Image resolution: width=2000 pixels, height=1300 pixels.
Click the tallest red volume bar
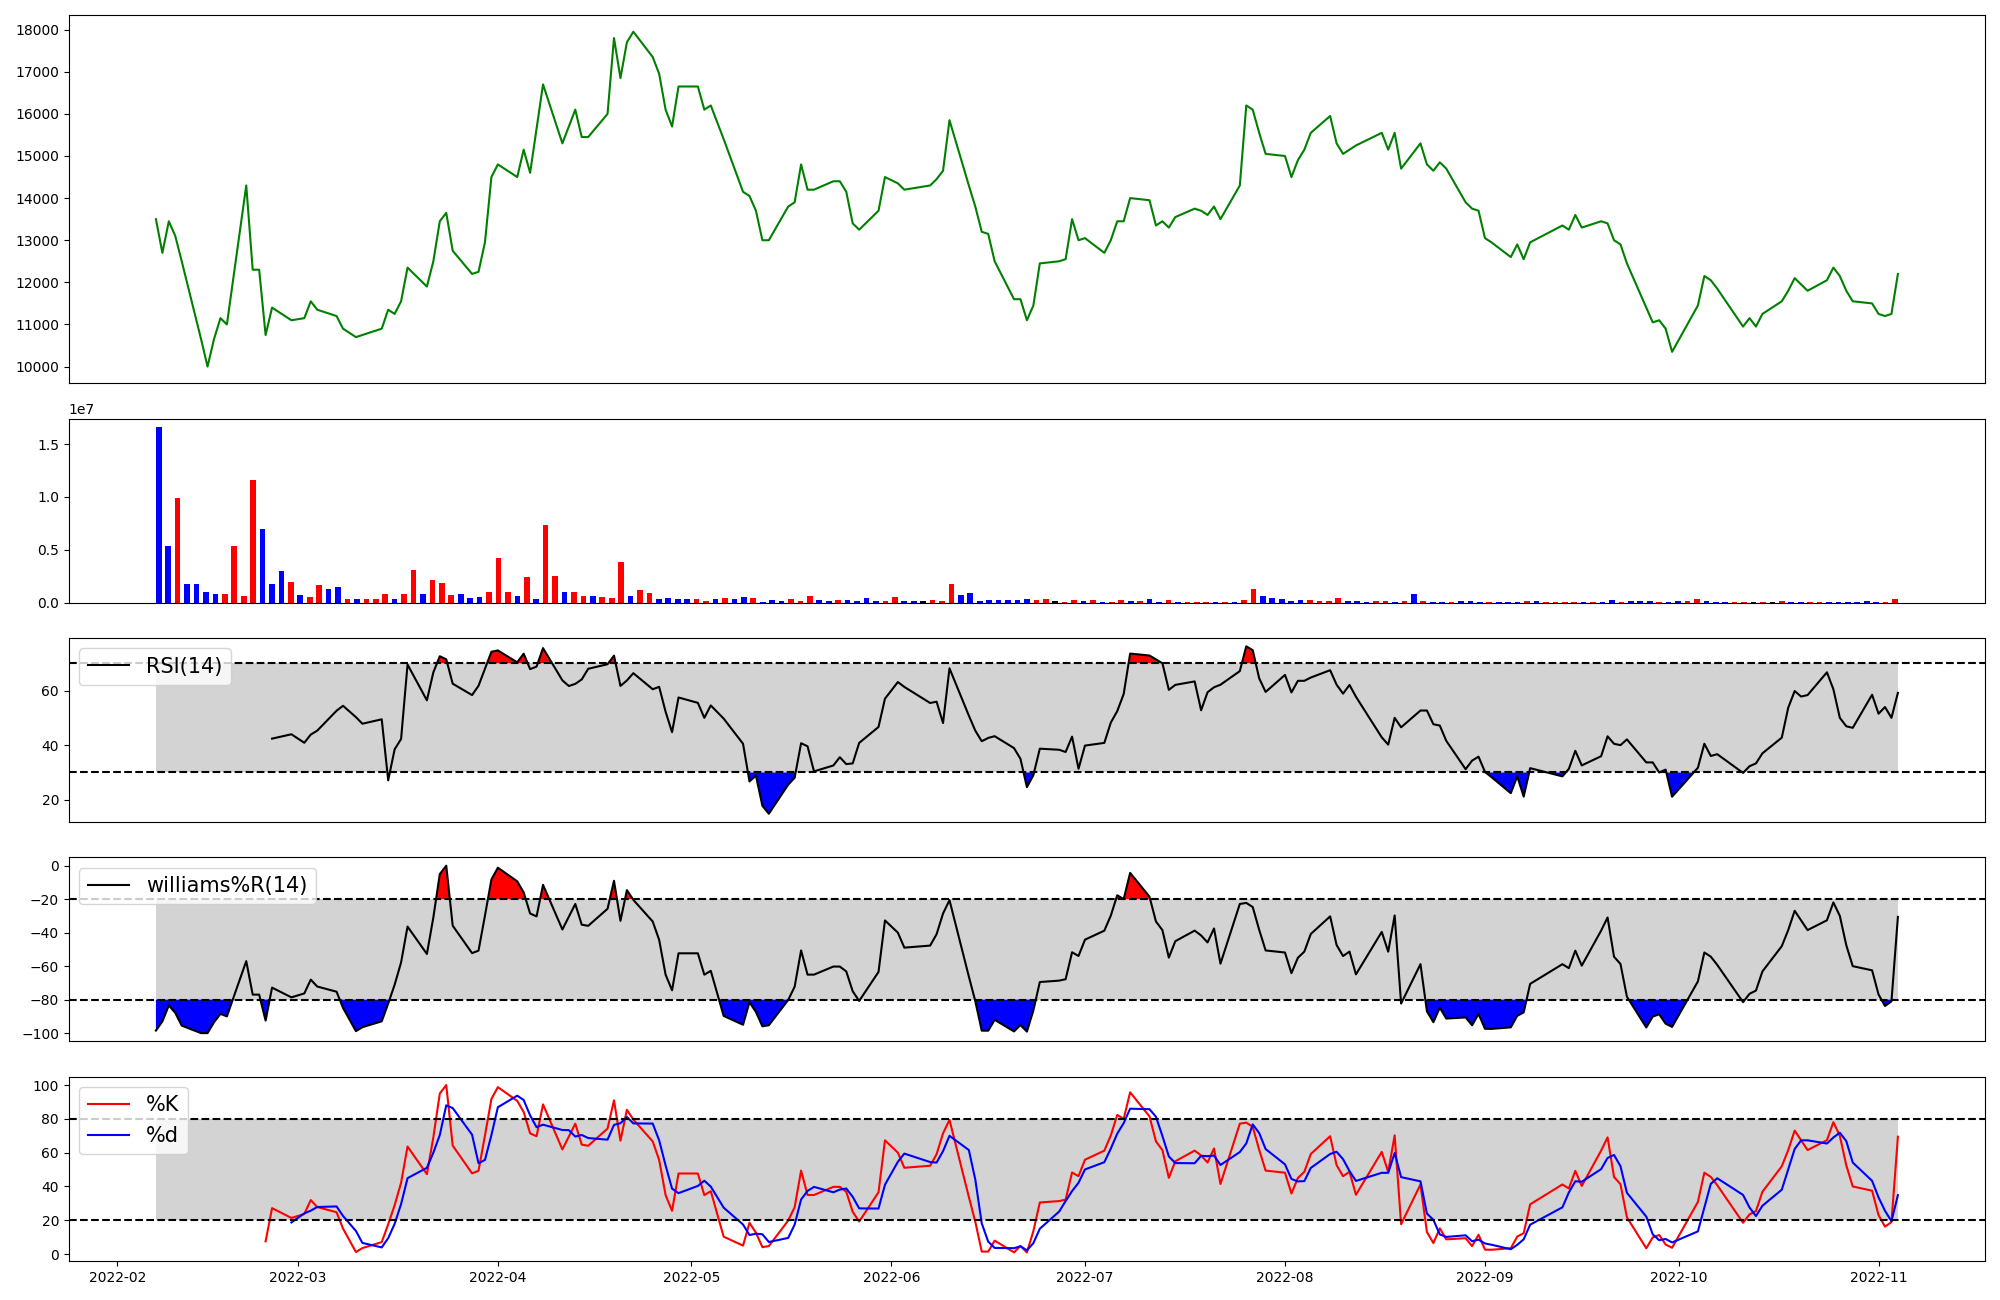tap(253, 541)
